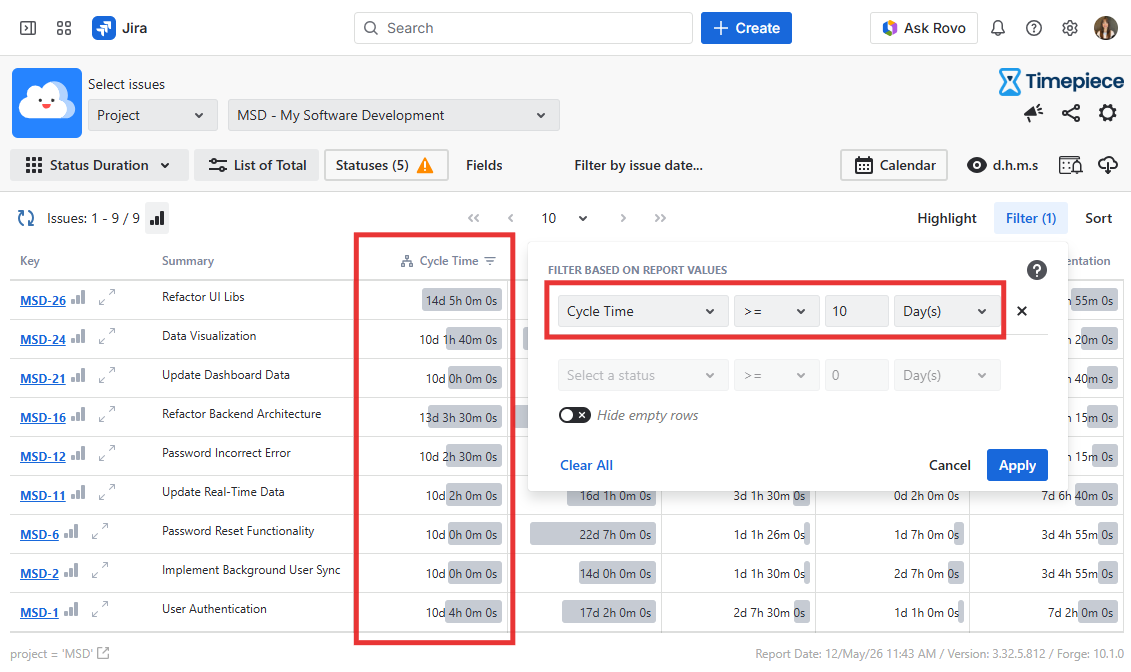Viewport: 1131px width, 672px height.
Task: Open notifications bell
Action: click(998, 28)
